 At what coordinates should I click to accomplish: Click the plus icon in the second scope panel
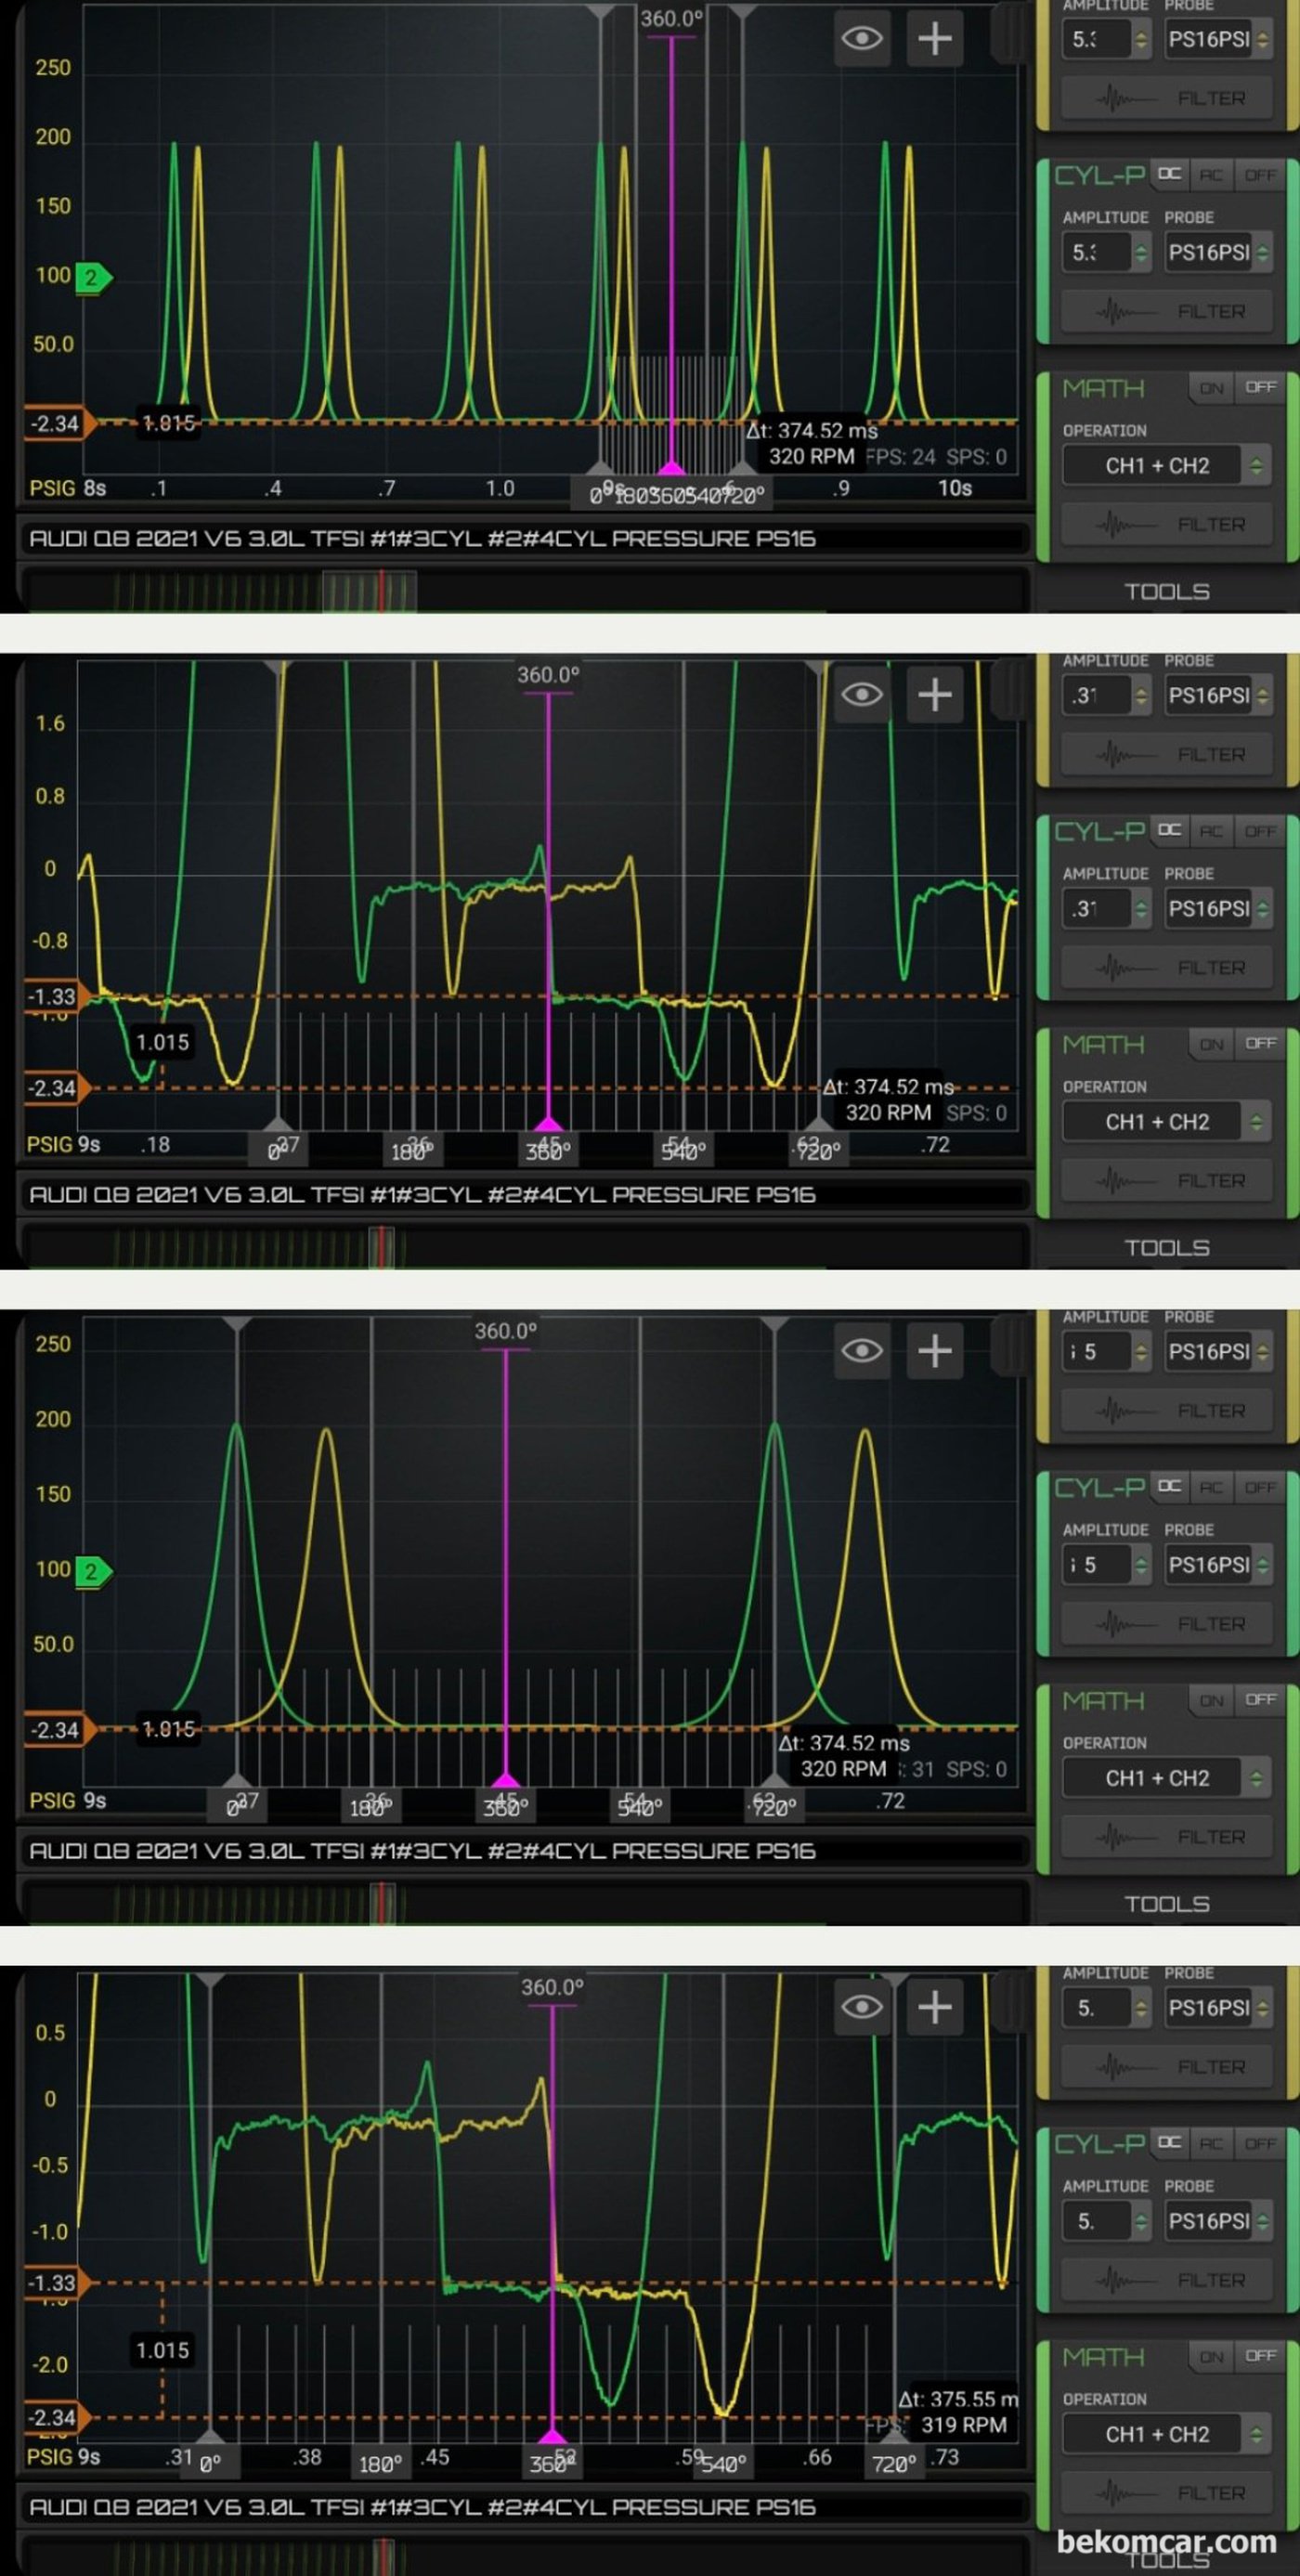935,695
